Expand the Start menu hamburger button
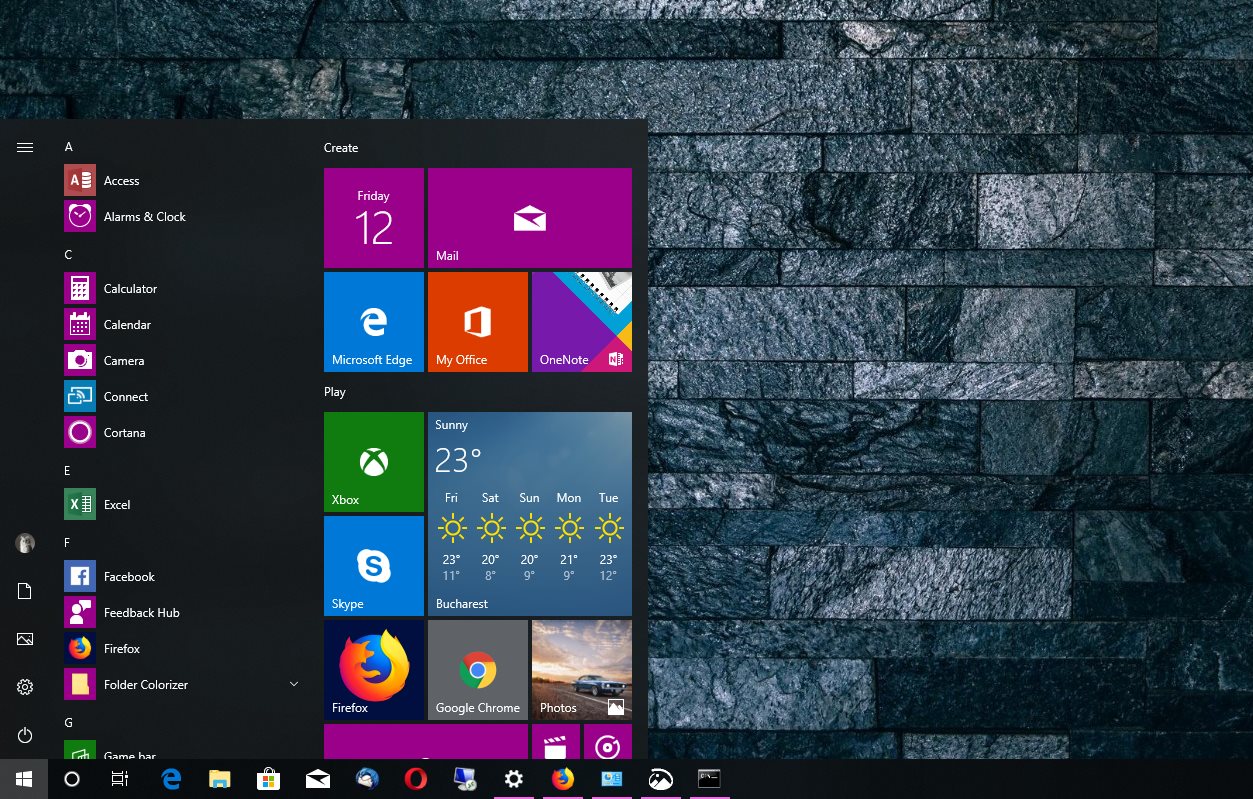Screen dimensions: 1253x799 click(x=25, y=147)
